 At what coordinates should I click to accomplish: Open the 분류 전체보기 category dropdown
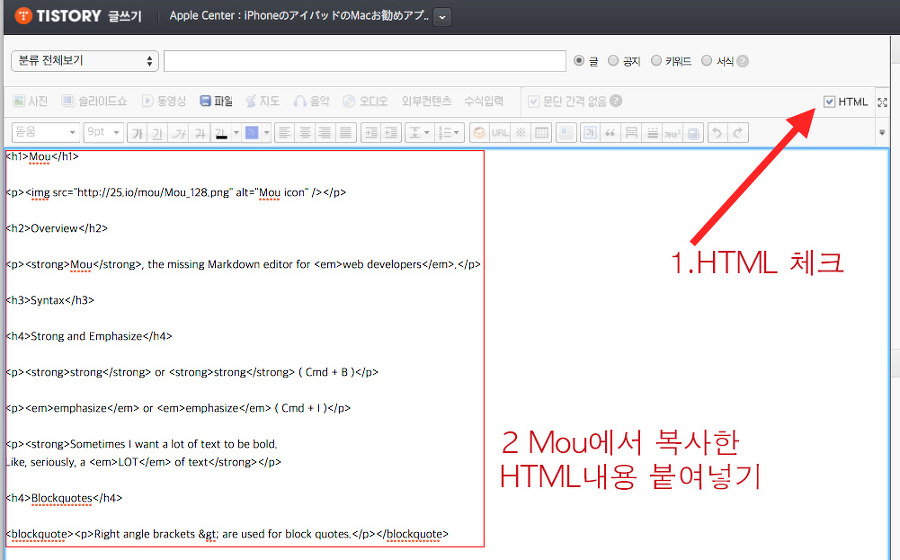click(85, 61)
